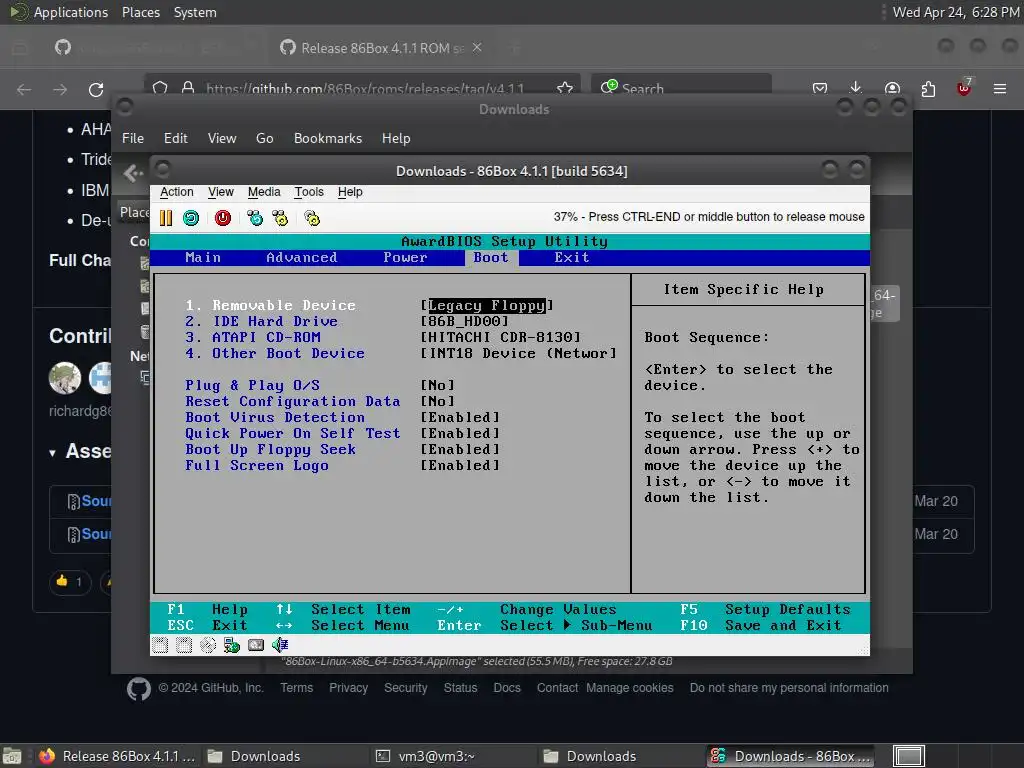Send Ctrl+Alt+Del via the toolbar icon
The width and height of the screenshot is (1024, 768).
point(255,218)
